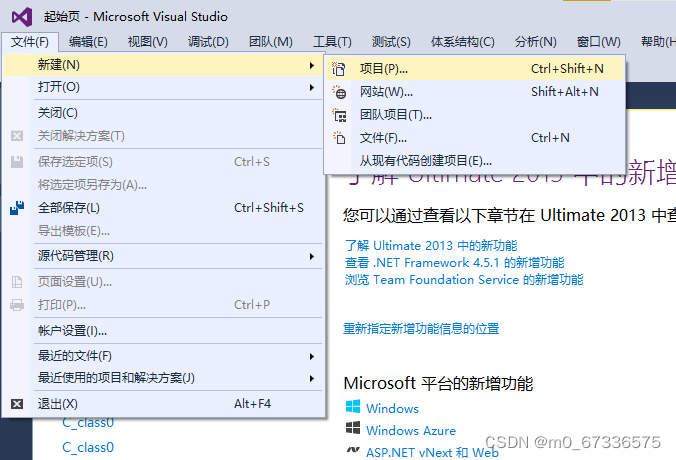Open the Windows Azure link
This screenshot has width=676, height=460.
[411, 431]
